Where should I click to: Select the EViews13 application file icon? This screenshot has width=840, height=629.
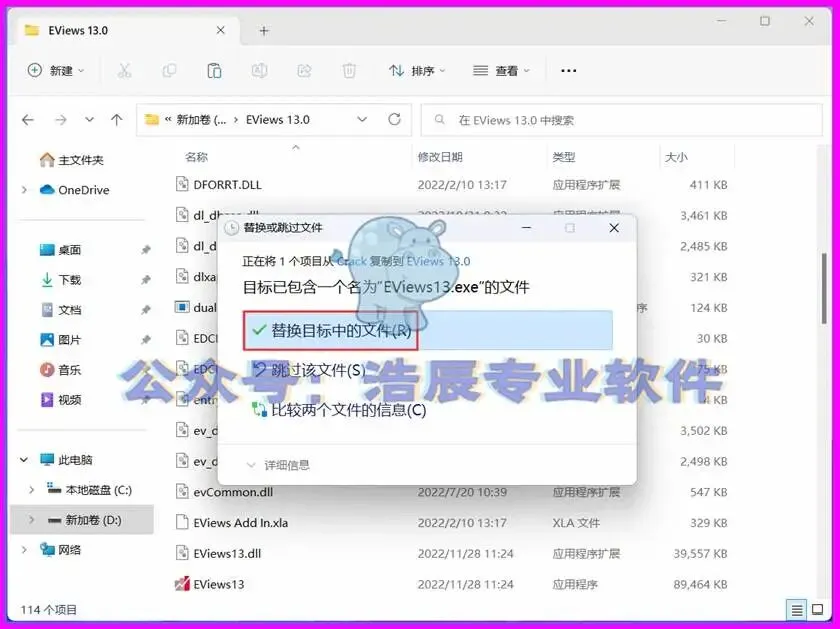point(182,583)
